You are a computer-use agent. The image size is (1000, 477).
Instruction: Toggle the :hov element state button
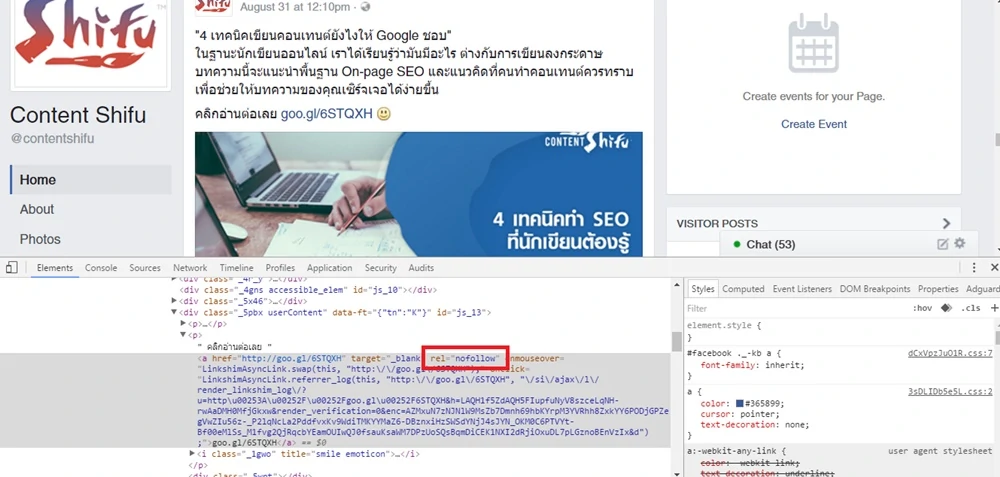(922, 308)
